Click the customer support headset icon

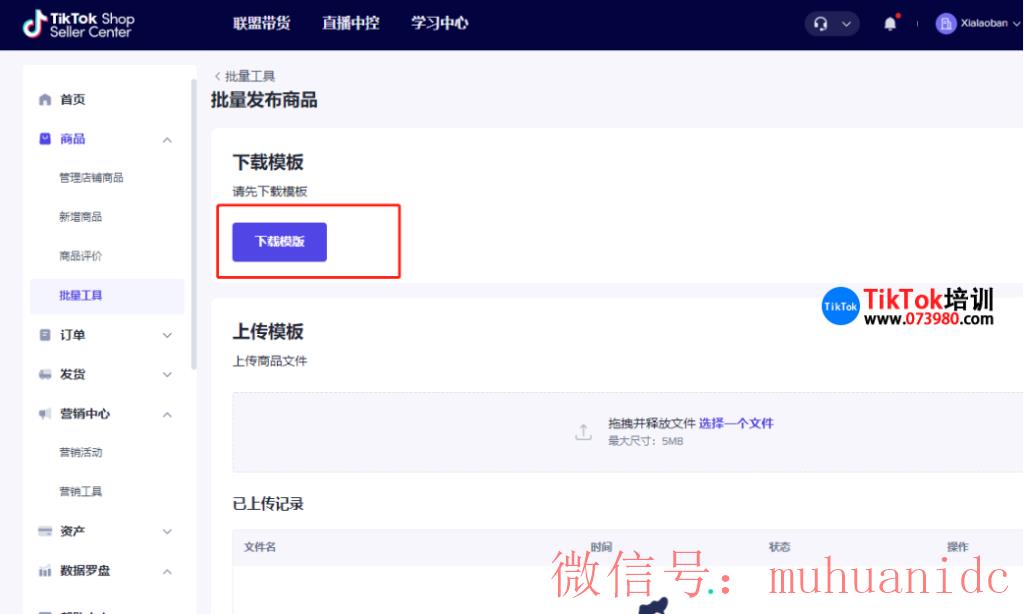[x=821, y=22]
